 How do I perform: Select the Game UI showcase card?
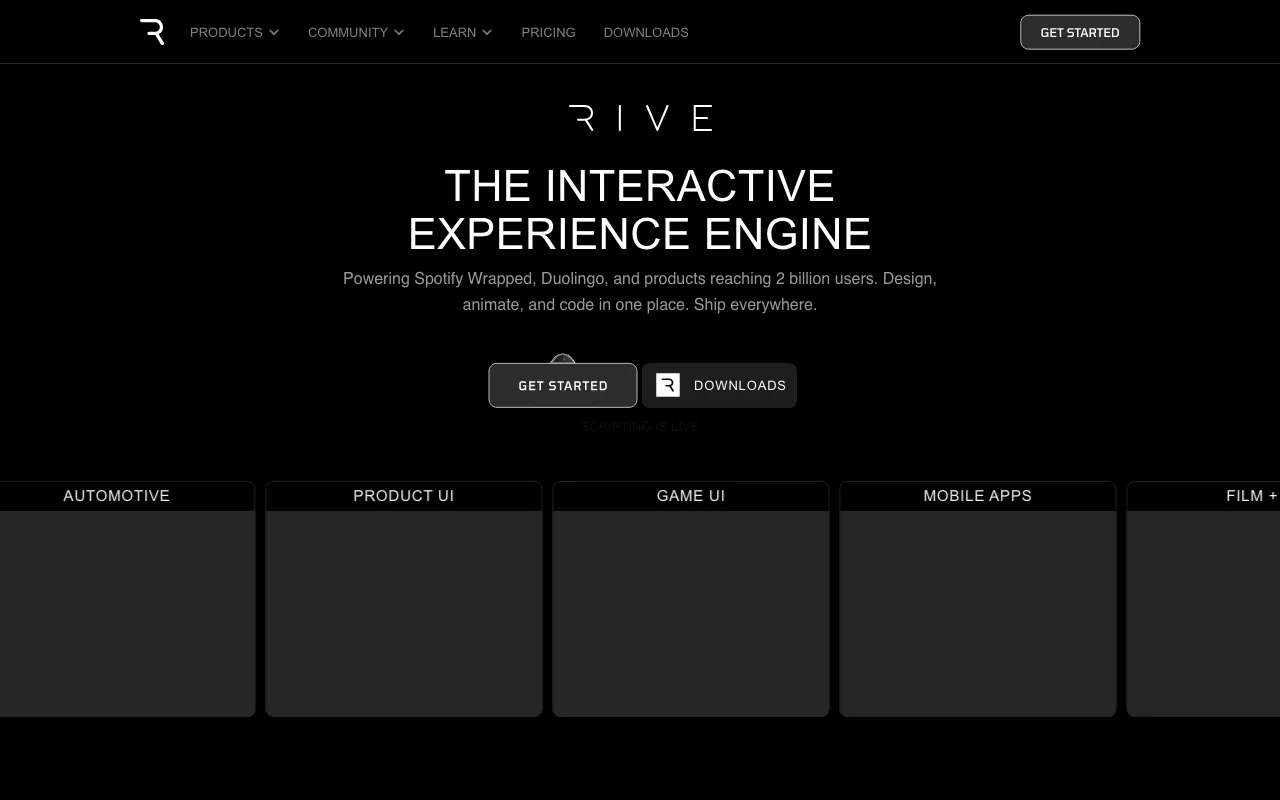[x=691, y=599]
